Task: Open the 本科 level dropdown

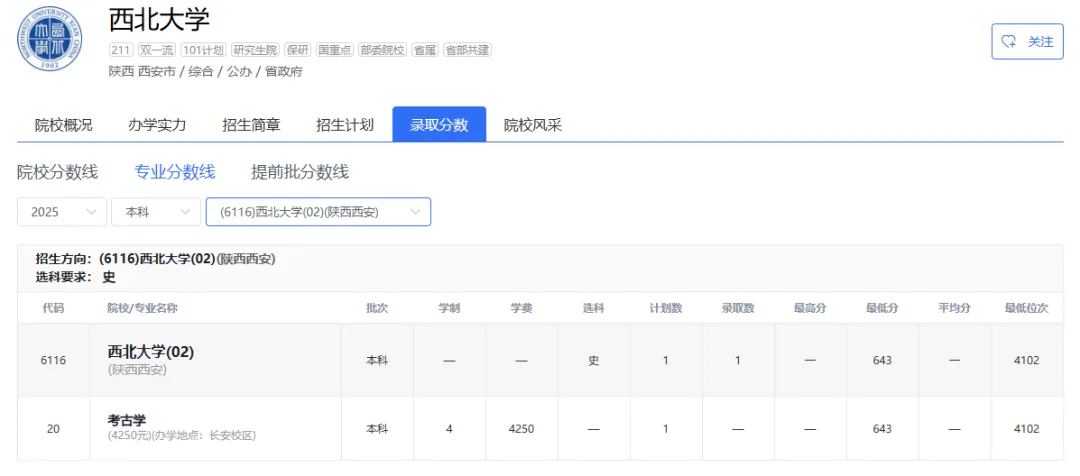Action: point(156,212)
